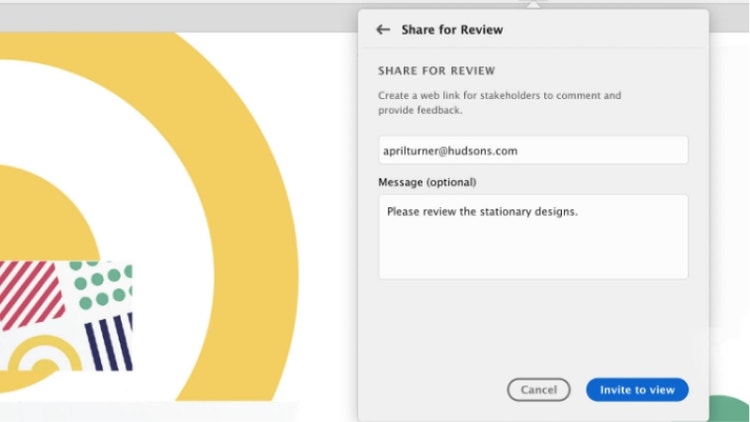Viewport: 750px width, 422px height.
Task: Click the 'Create a web link for stakeholders' description
Action: (x=499, y=102)
